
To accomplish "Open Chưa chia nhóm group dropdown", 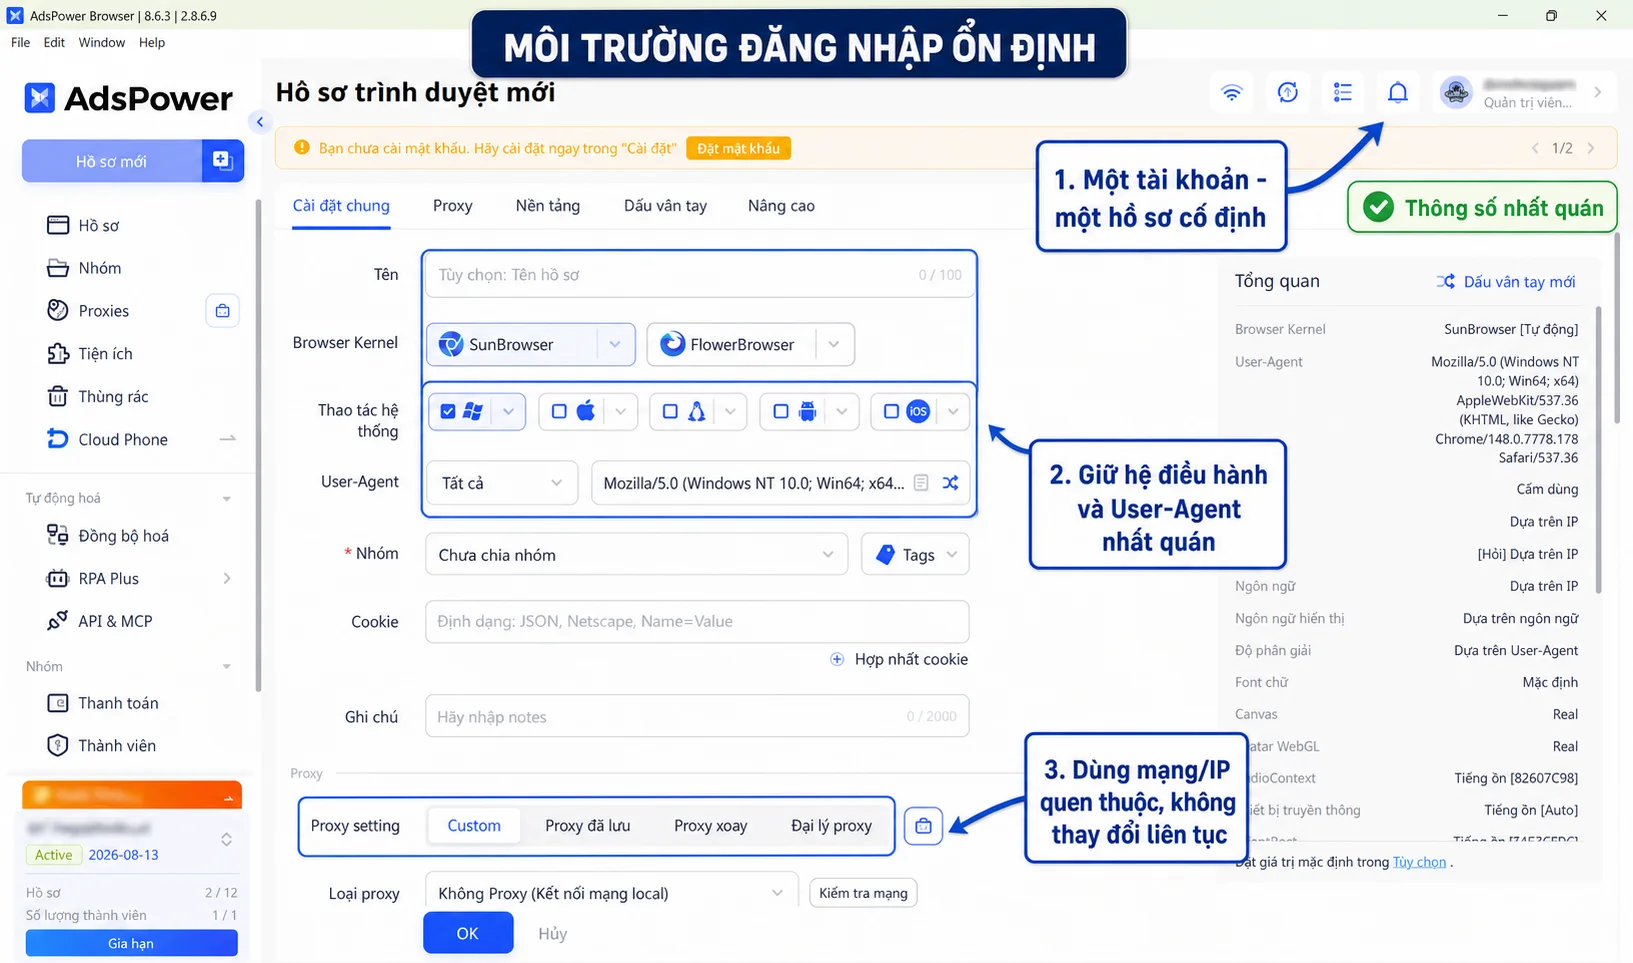I will pyautogui.click(x=636, y=554).
